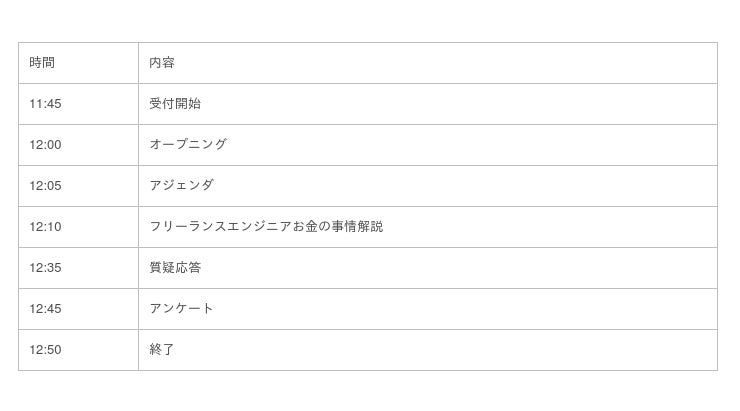Click the word エンジニア in the table

click(x=259, y=227)
